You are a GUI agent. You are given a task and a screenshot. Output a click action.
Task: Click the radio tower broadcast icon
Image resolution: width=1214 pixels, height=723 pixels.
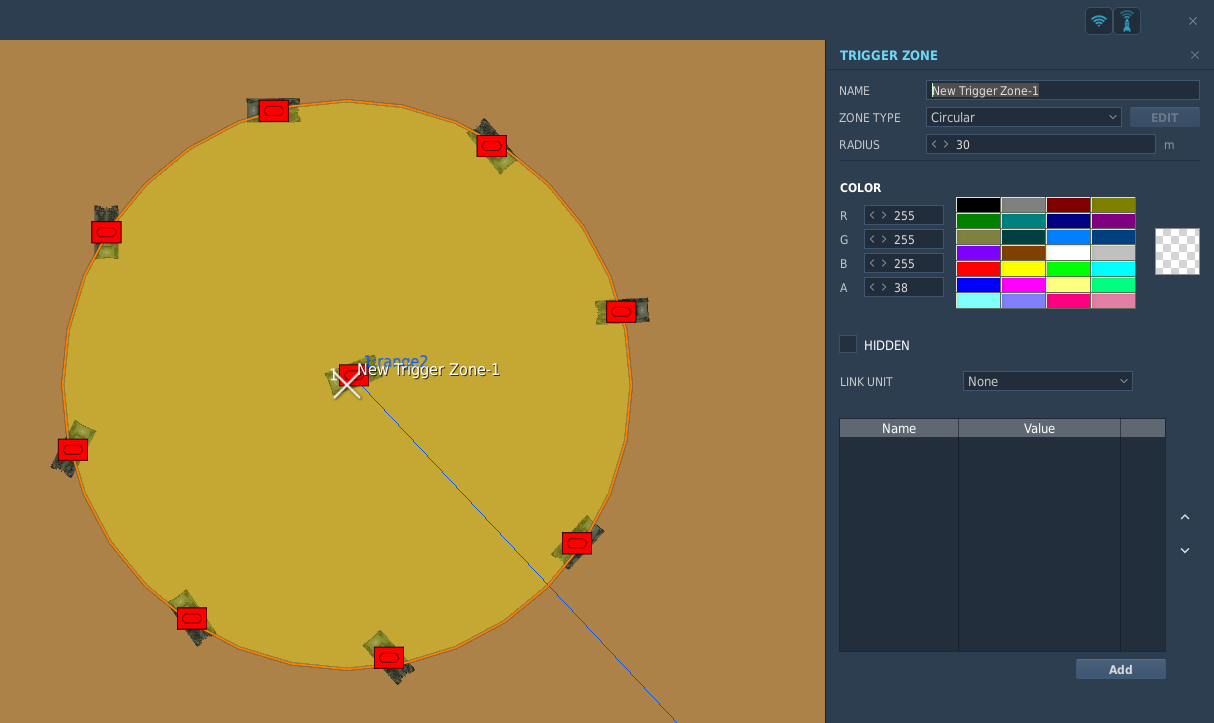coord(1127,21)
